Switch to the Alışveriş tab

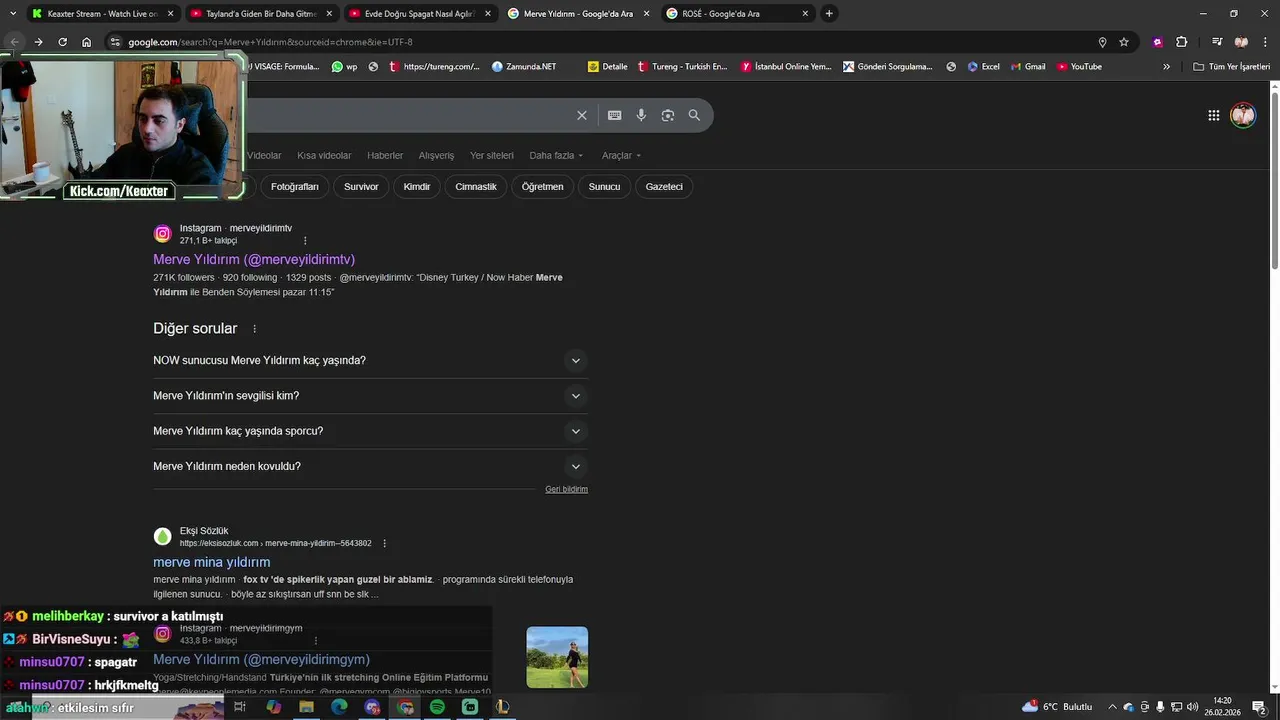point(436,155)
